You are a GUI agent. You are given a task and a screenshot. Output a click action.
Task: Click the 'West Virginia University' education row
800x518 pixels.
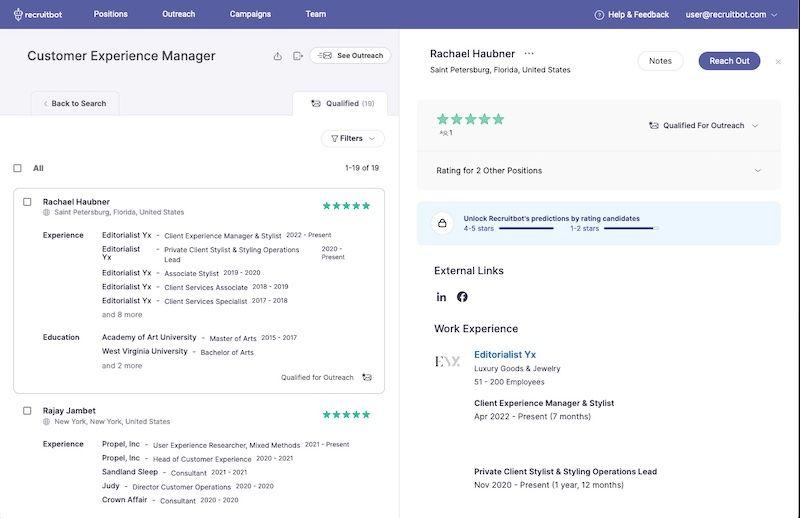point(178,352)
